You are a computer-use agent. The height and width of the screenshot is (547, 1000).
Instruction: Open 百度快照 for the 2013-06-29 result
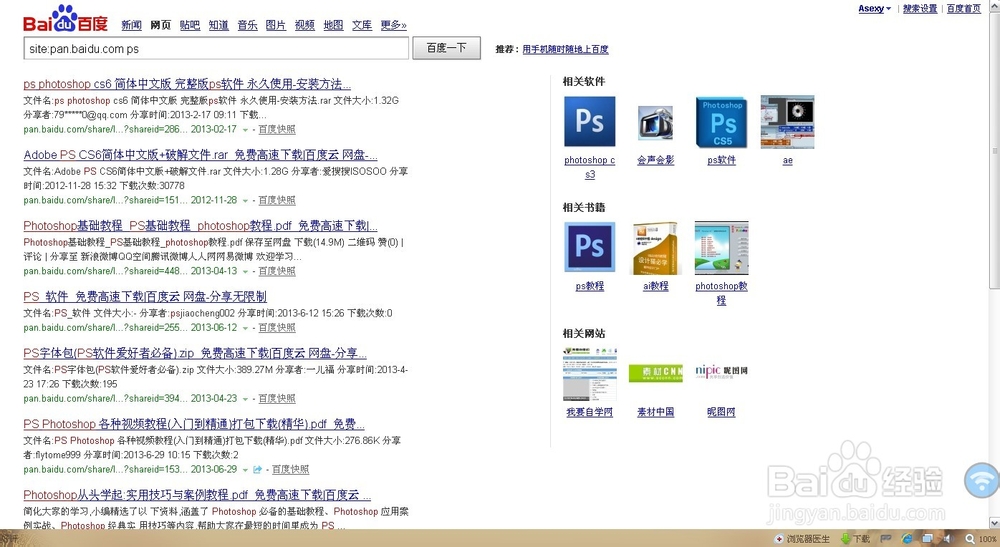290,469
